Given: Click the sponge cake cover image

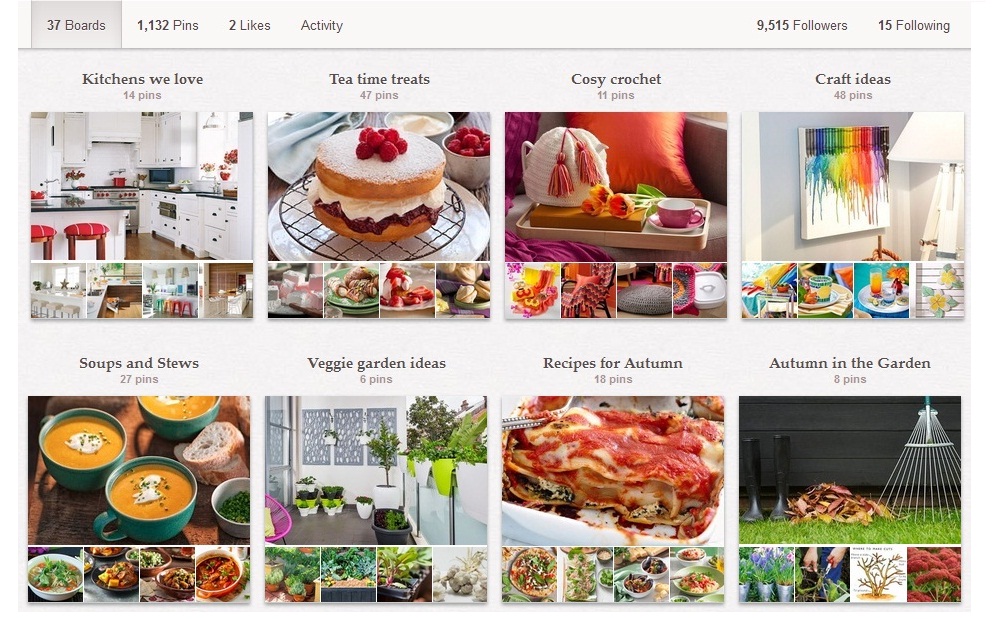Looking at the screenshot, I should click(379, 187).
